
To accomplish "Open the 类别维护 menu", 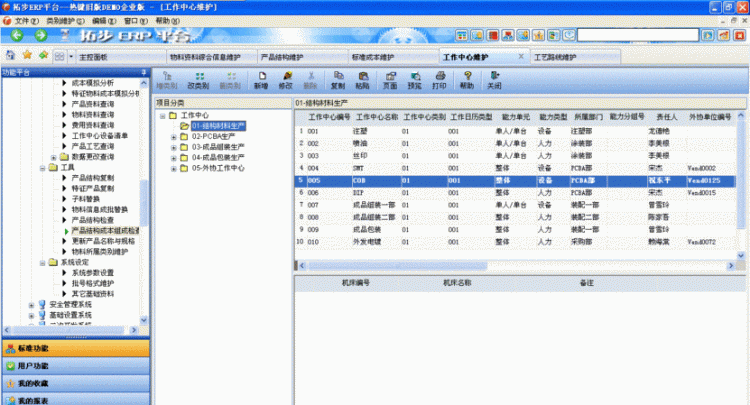I will click(65, 21).
